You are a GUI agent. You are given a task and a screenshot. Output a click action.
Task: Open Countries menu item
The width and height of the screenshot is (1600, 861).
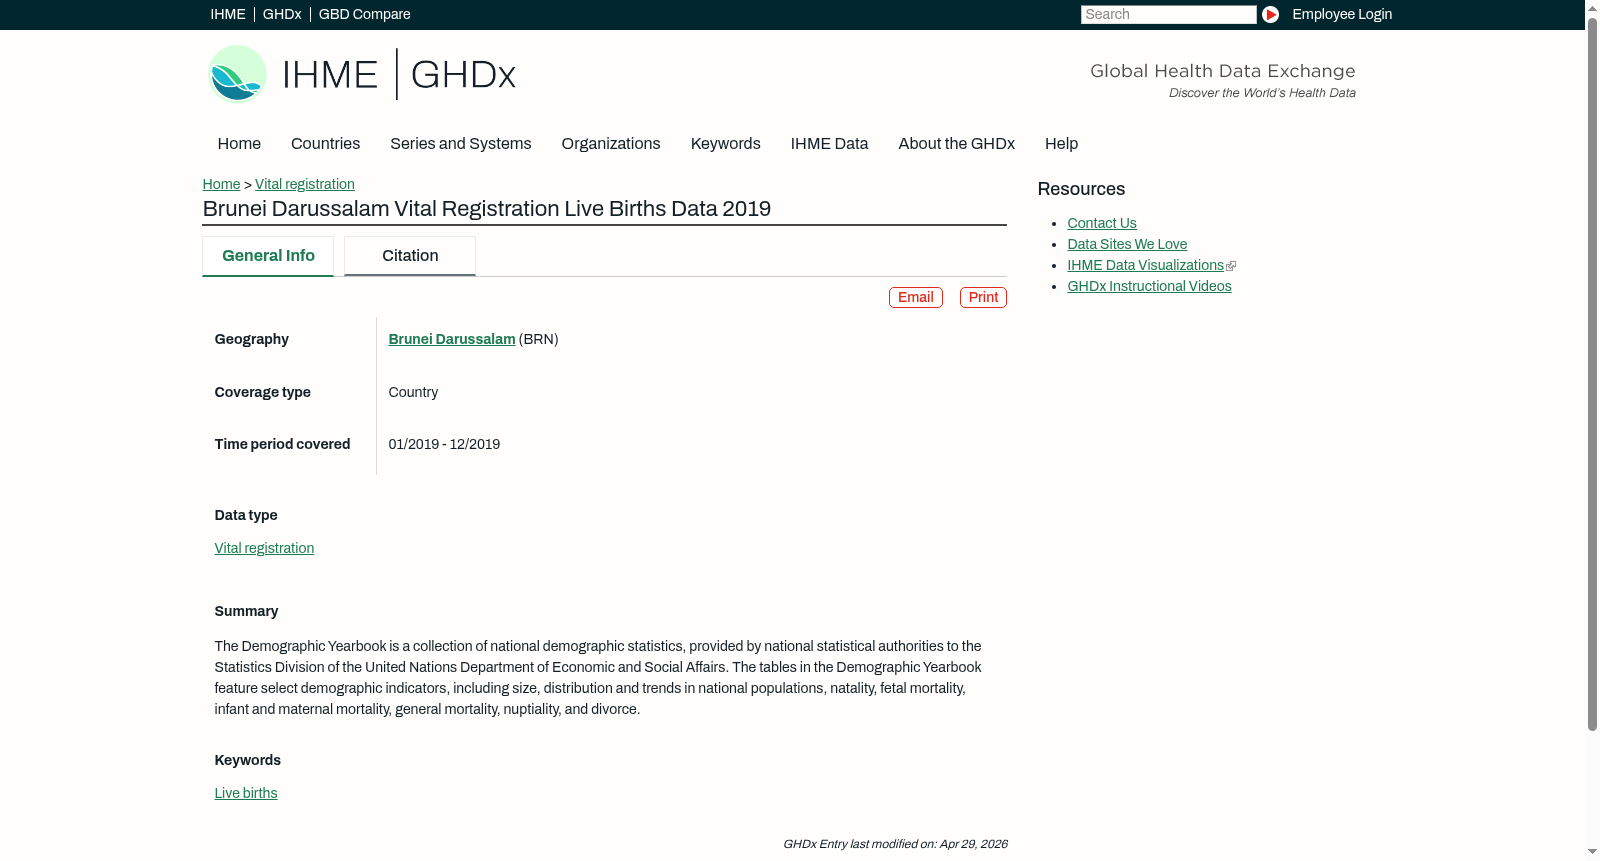click(x=325, y=144)
